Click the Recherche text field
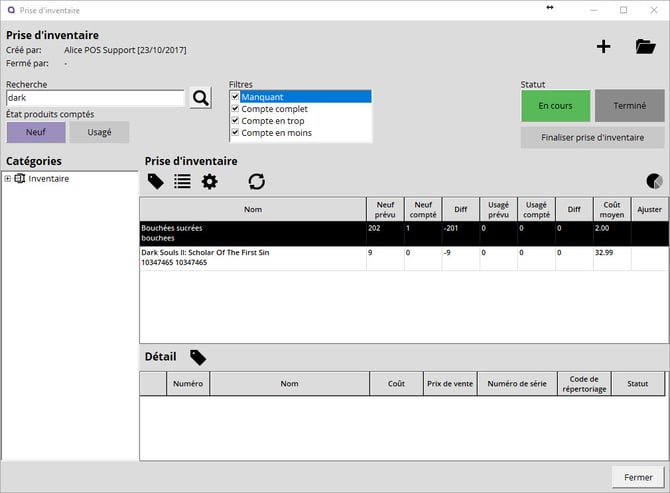The image size is (670, 493). tap(95, 98)
